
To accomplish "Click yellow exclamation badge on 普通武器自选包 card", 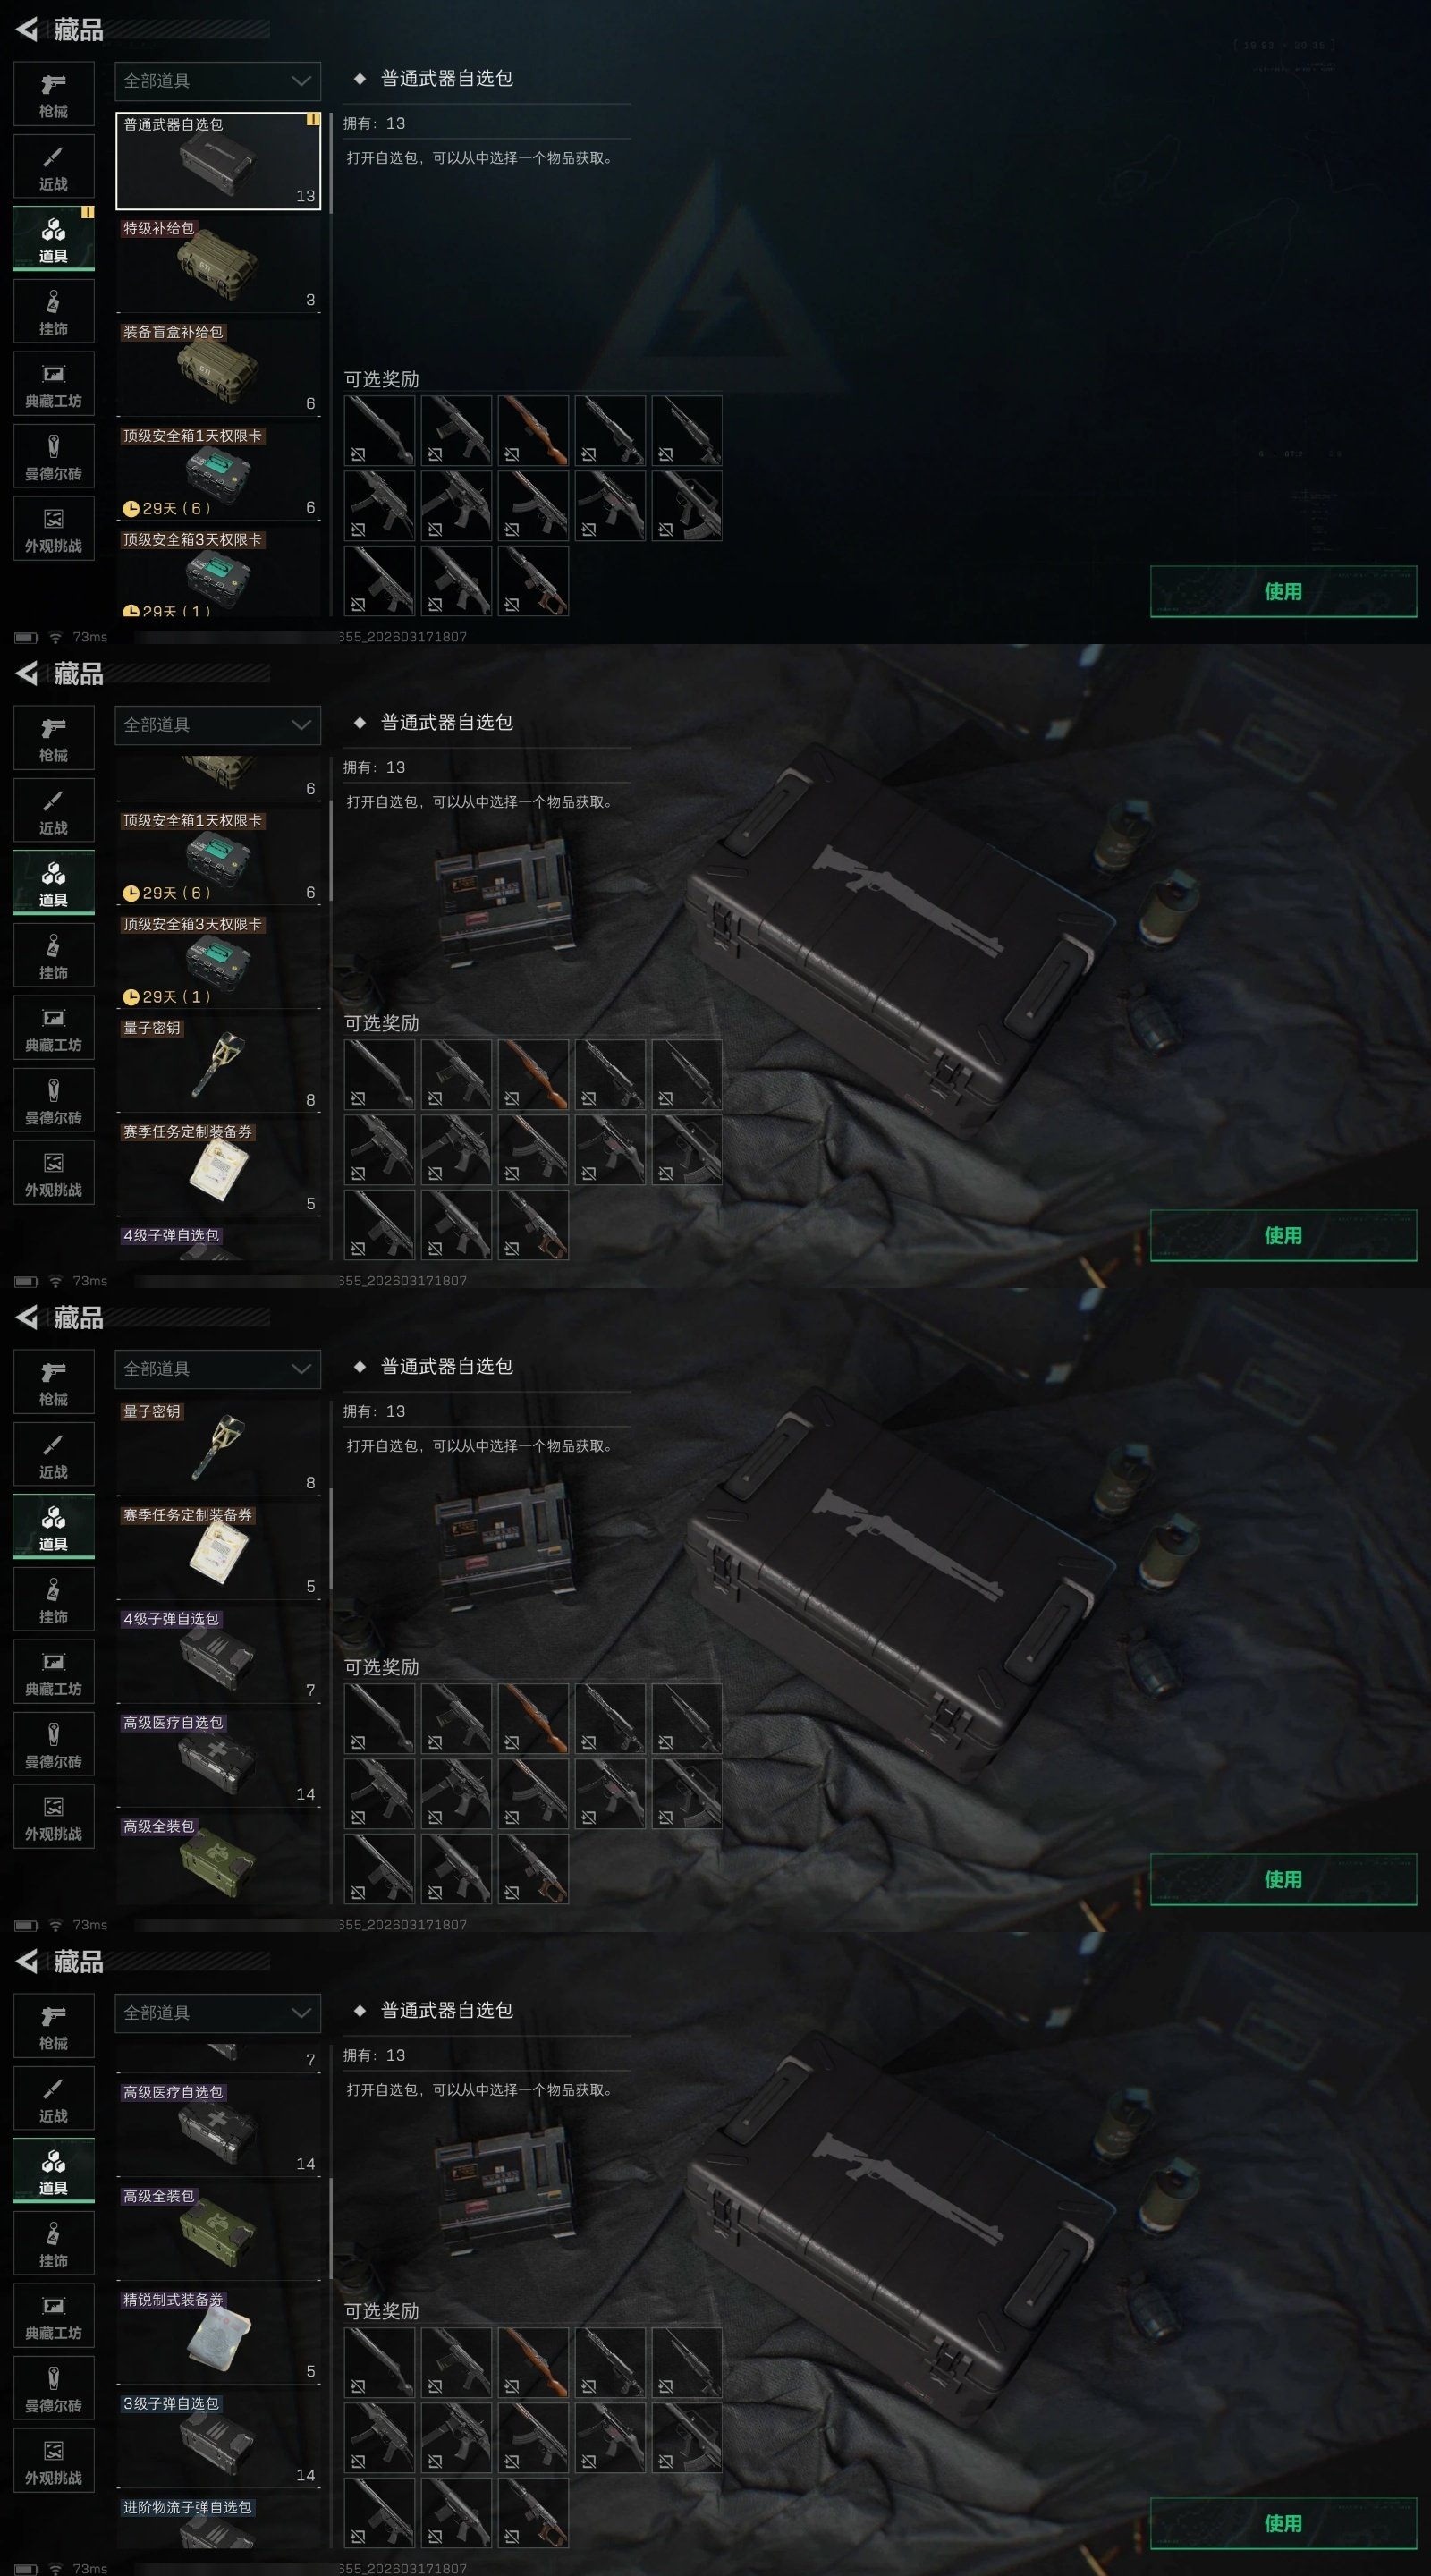I will (x=313, y=119).
